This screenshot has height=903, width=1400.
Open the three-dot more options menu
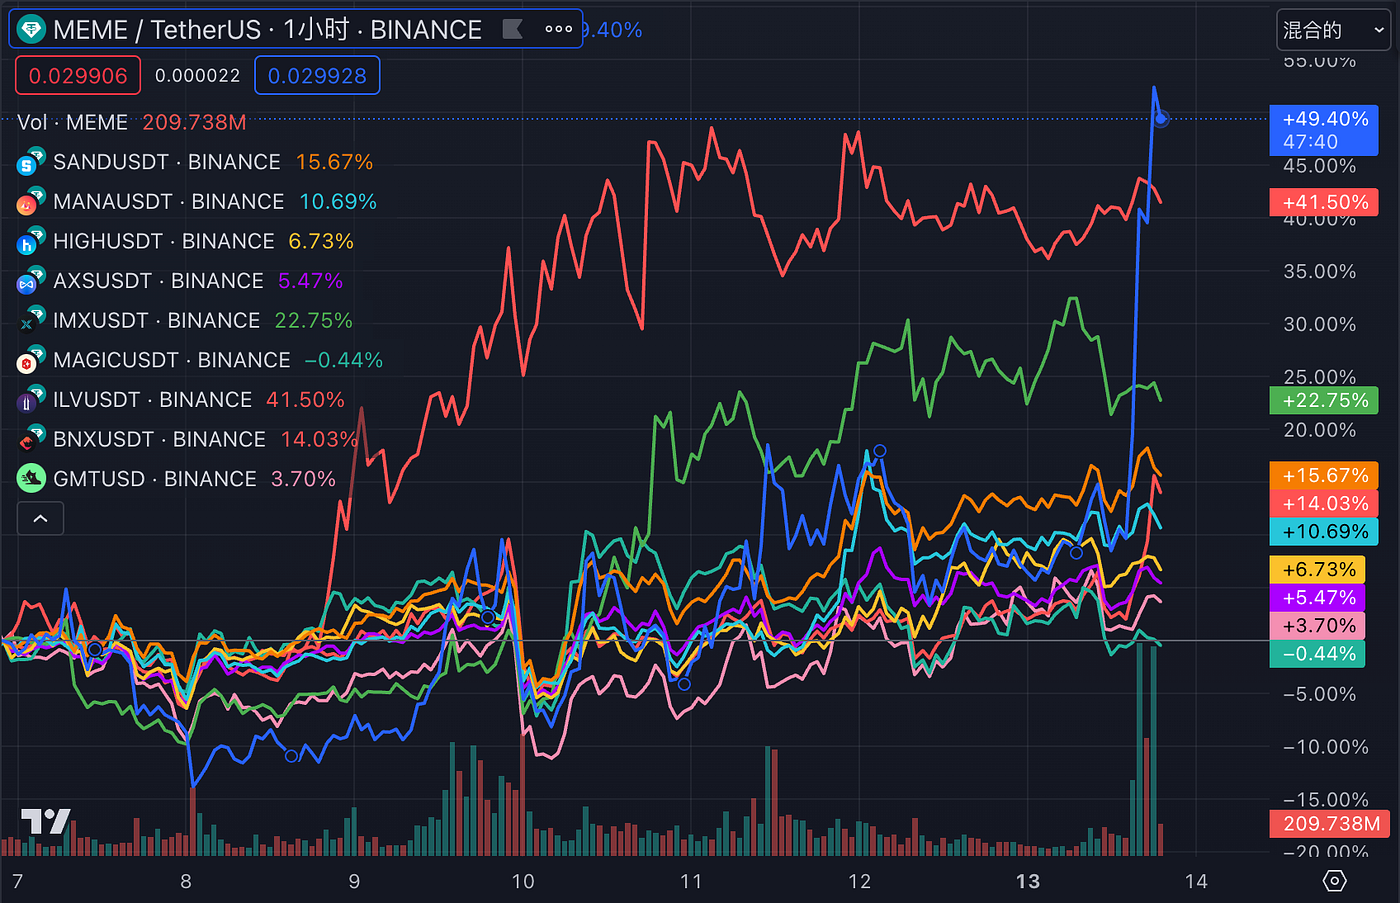point(558,29)
